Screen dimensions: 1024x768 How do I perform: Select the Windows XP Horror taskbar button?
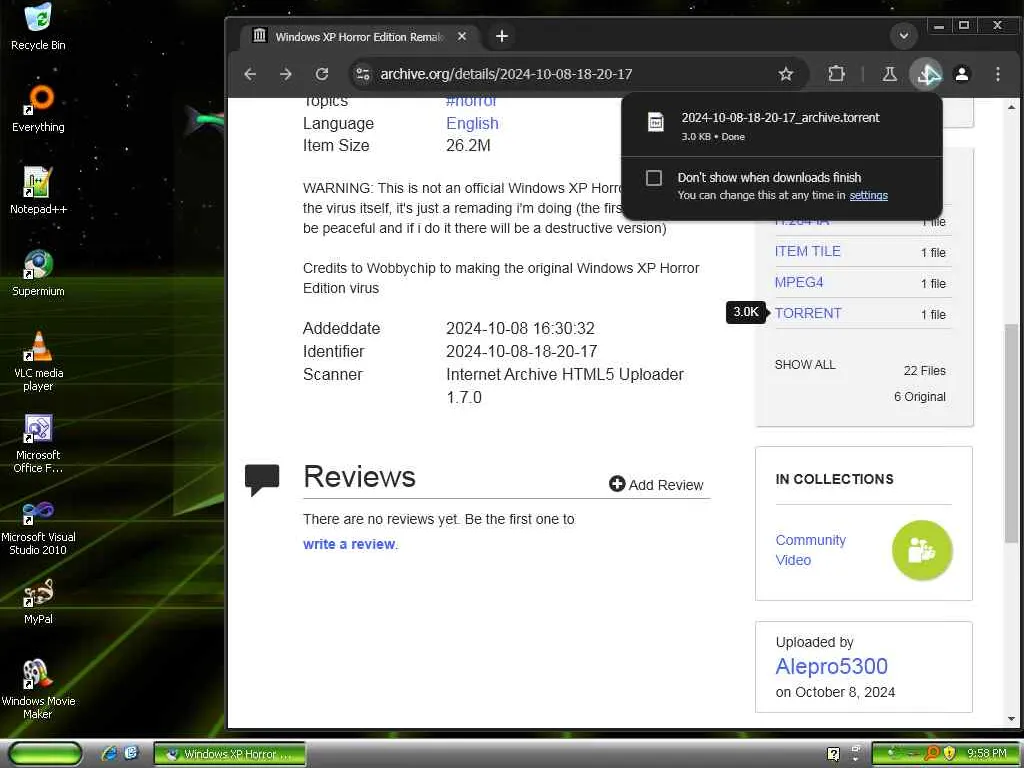pos(229,754)
